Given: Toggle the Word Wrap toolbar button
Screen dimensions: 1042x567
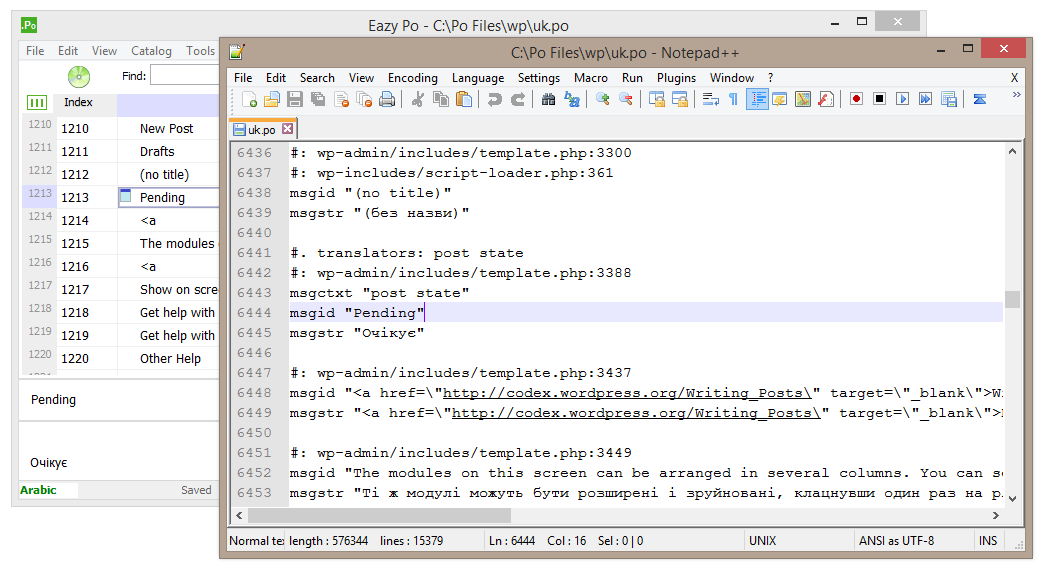Looking at the screenshot, I should point(711,99).
